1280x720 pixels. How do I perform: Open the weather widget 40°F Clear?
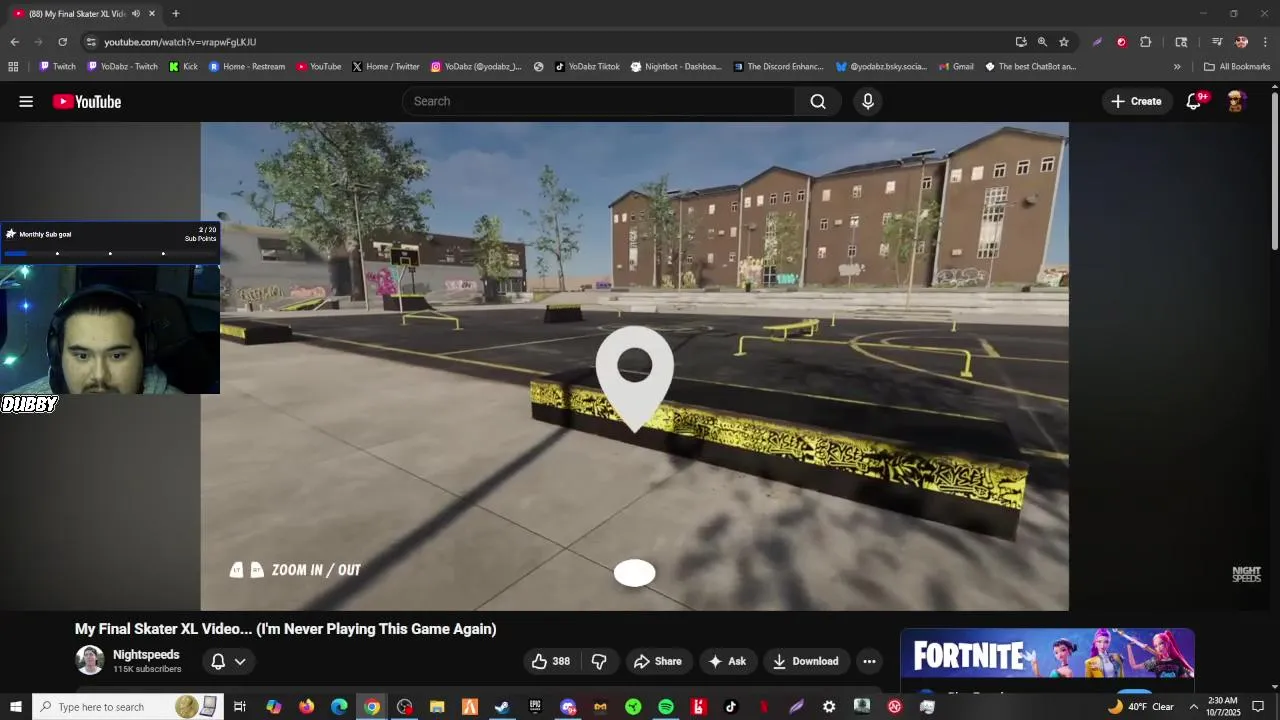click(x=1141, y=707)
